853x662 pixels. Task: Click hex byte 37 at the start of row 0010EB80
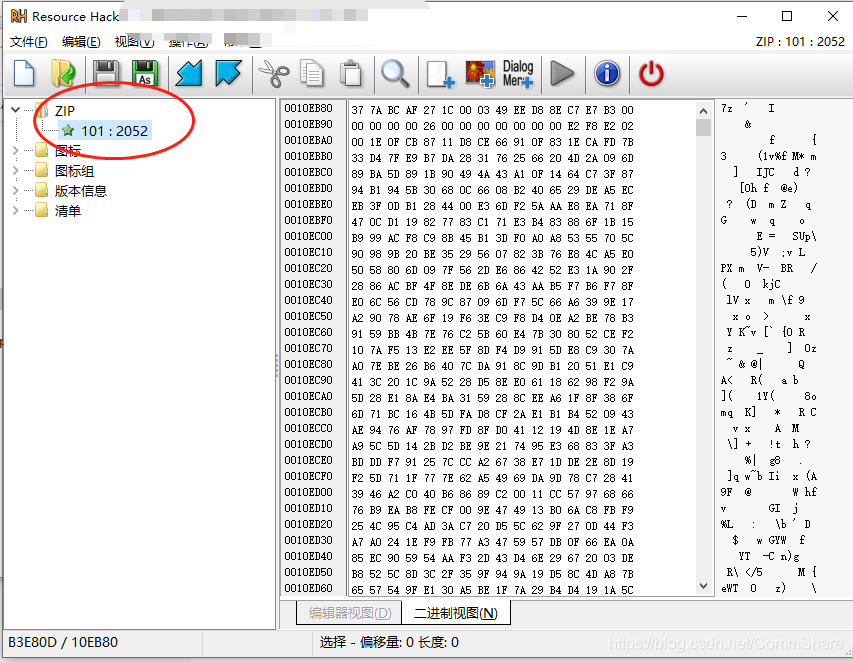point(357,110)
